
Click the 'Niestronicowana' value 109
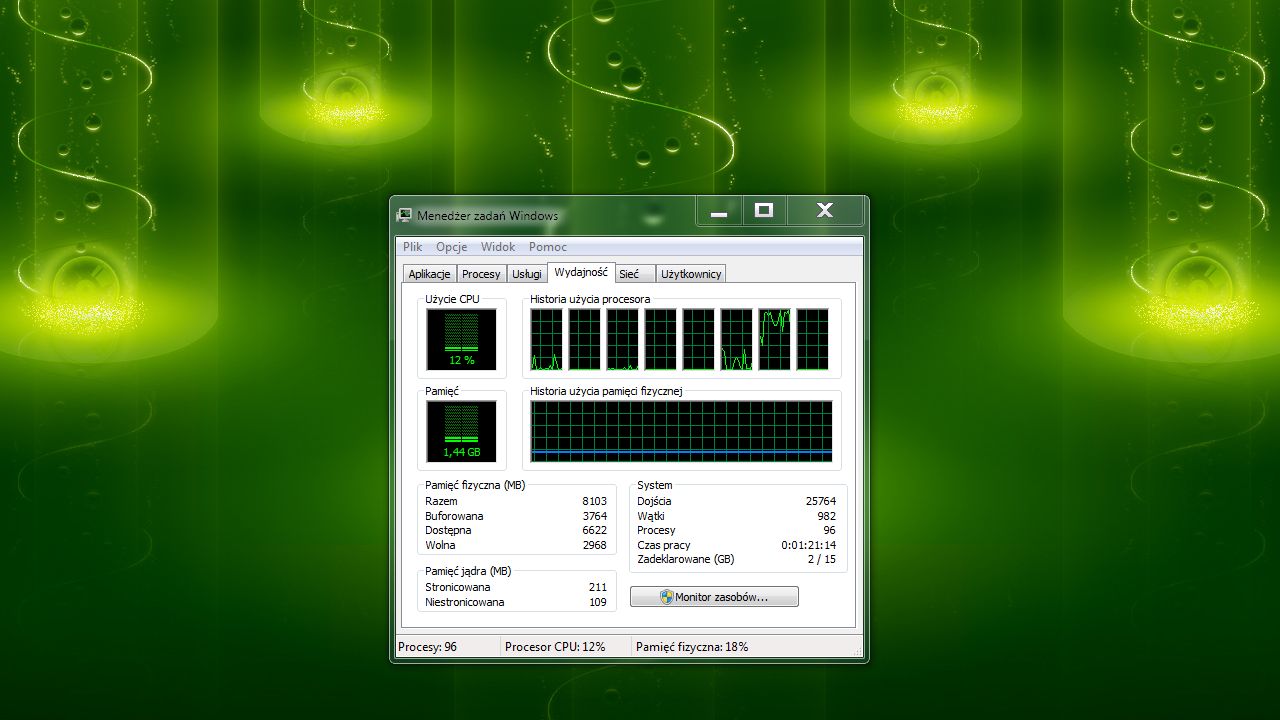[x=598, y=602]
